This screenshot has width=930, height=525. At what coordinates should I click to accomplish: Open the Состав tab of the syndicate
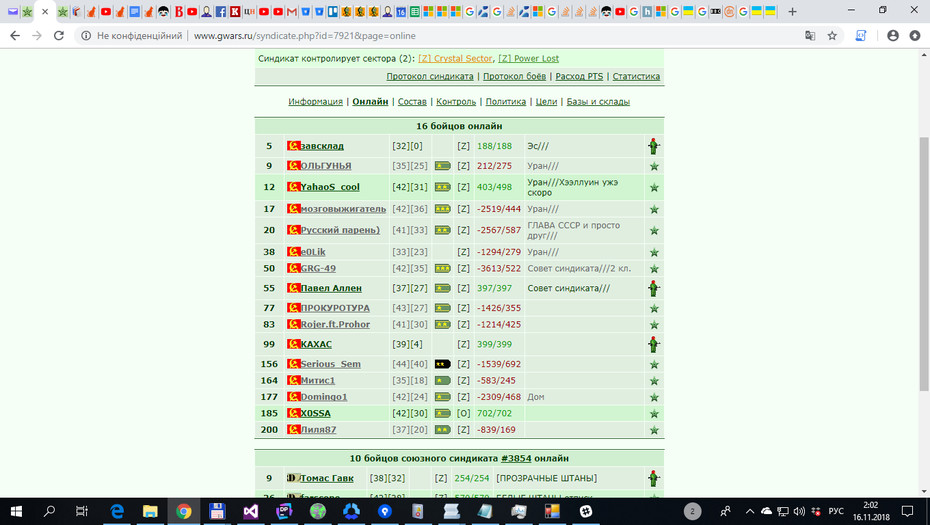click(x=412, y=101)
